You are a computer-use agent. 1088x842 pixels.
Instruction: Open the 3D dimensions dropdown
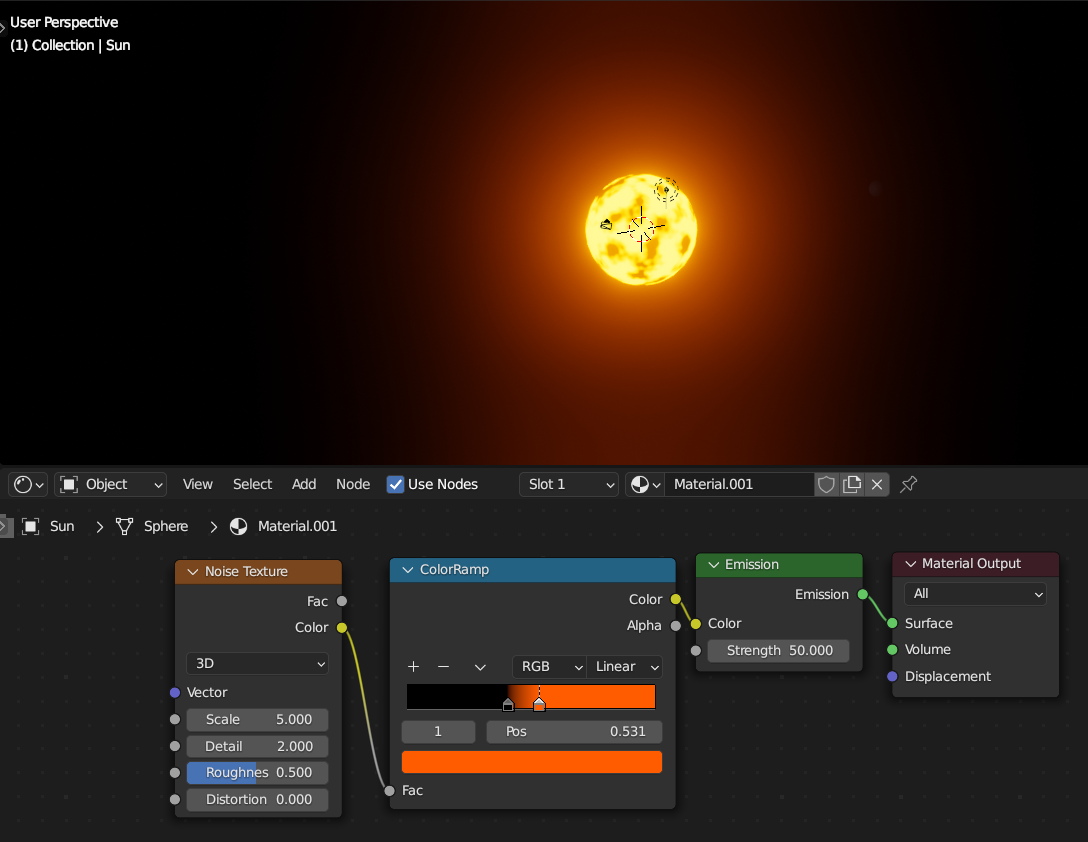257,663
